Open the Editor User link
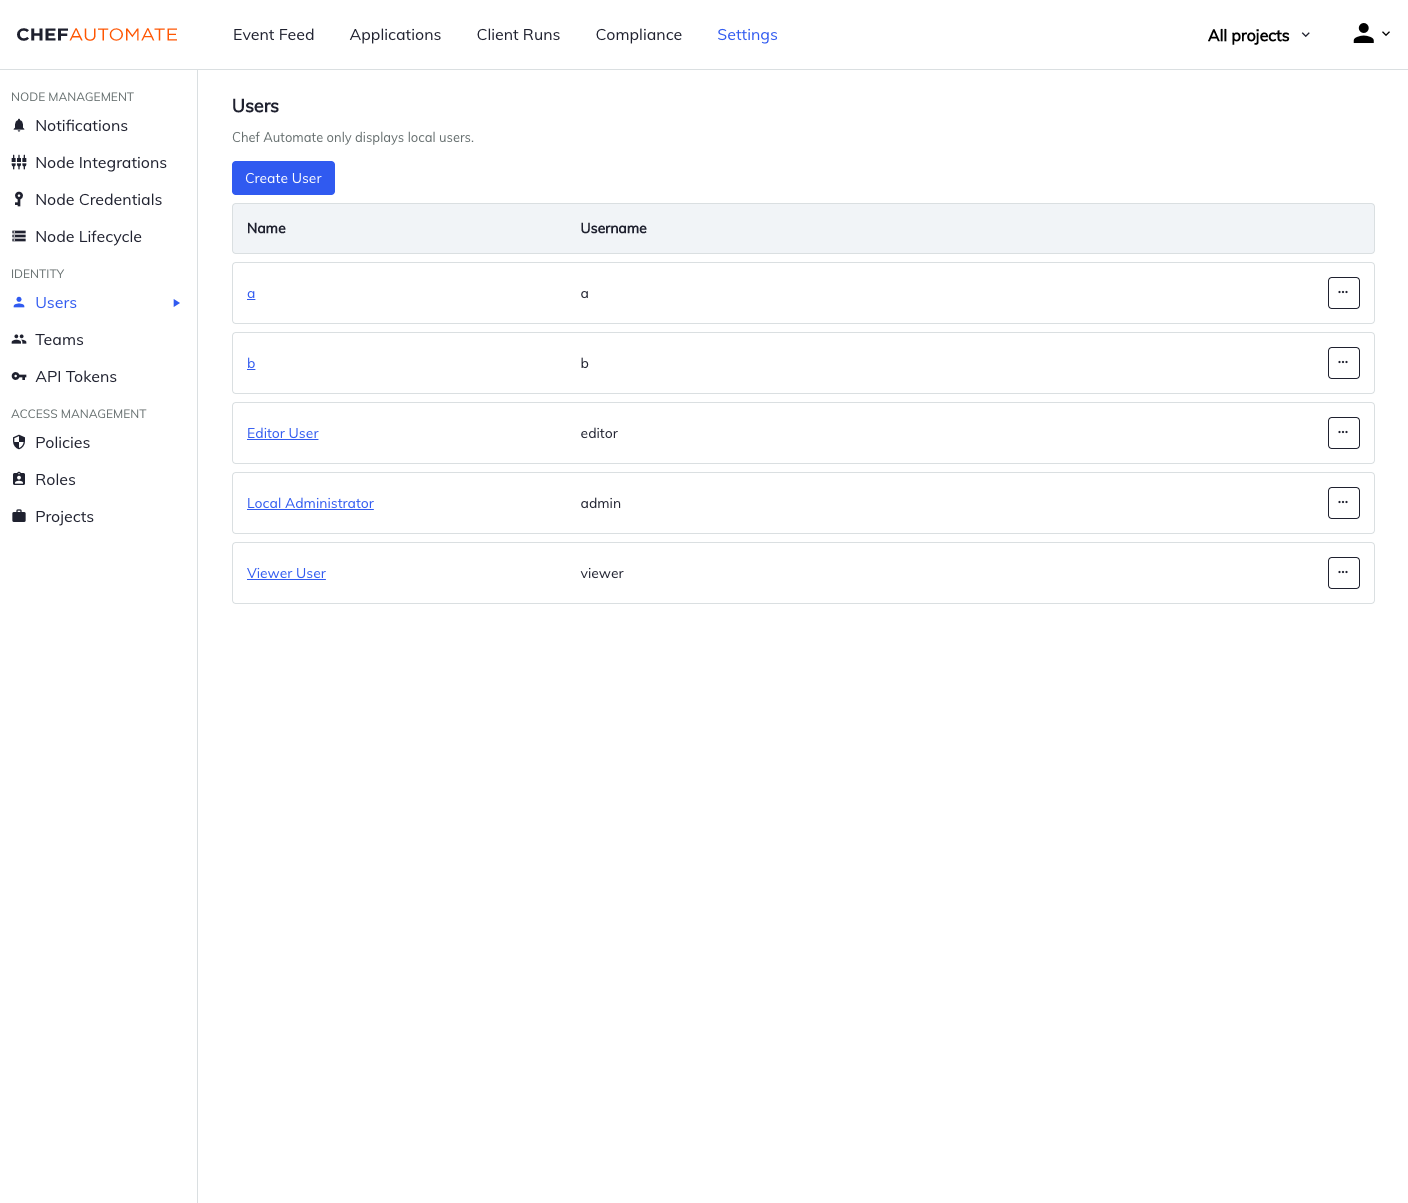The width and height of the screenshot is (1408, 1203). tap(283, 433)
